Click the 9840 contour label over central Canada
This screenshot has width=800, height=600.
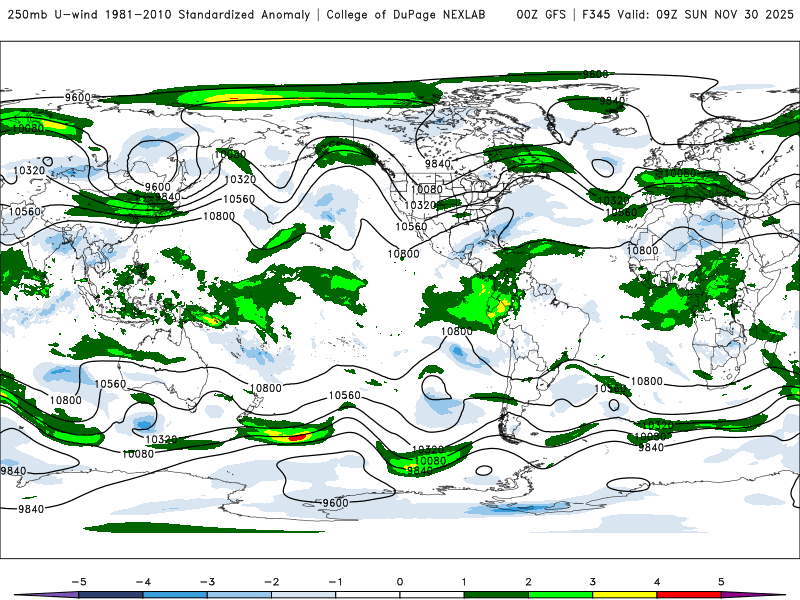click(x=438, y=164)
